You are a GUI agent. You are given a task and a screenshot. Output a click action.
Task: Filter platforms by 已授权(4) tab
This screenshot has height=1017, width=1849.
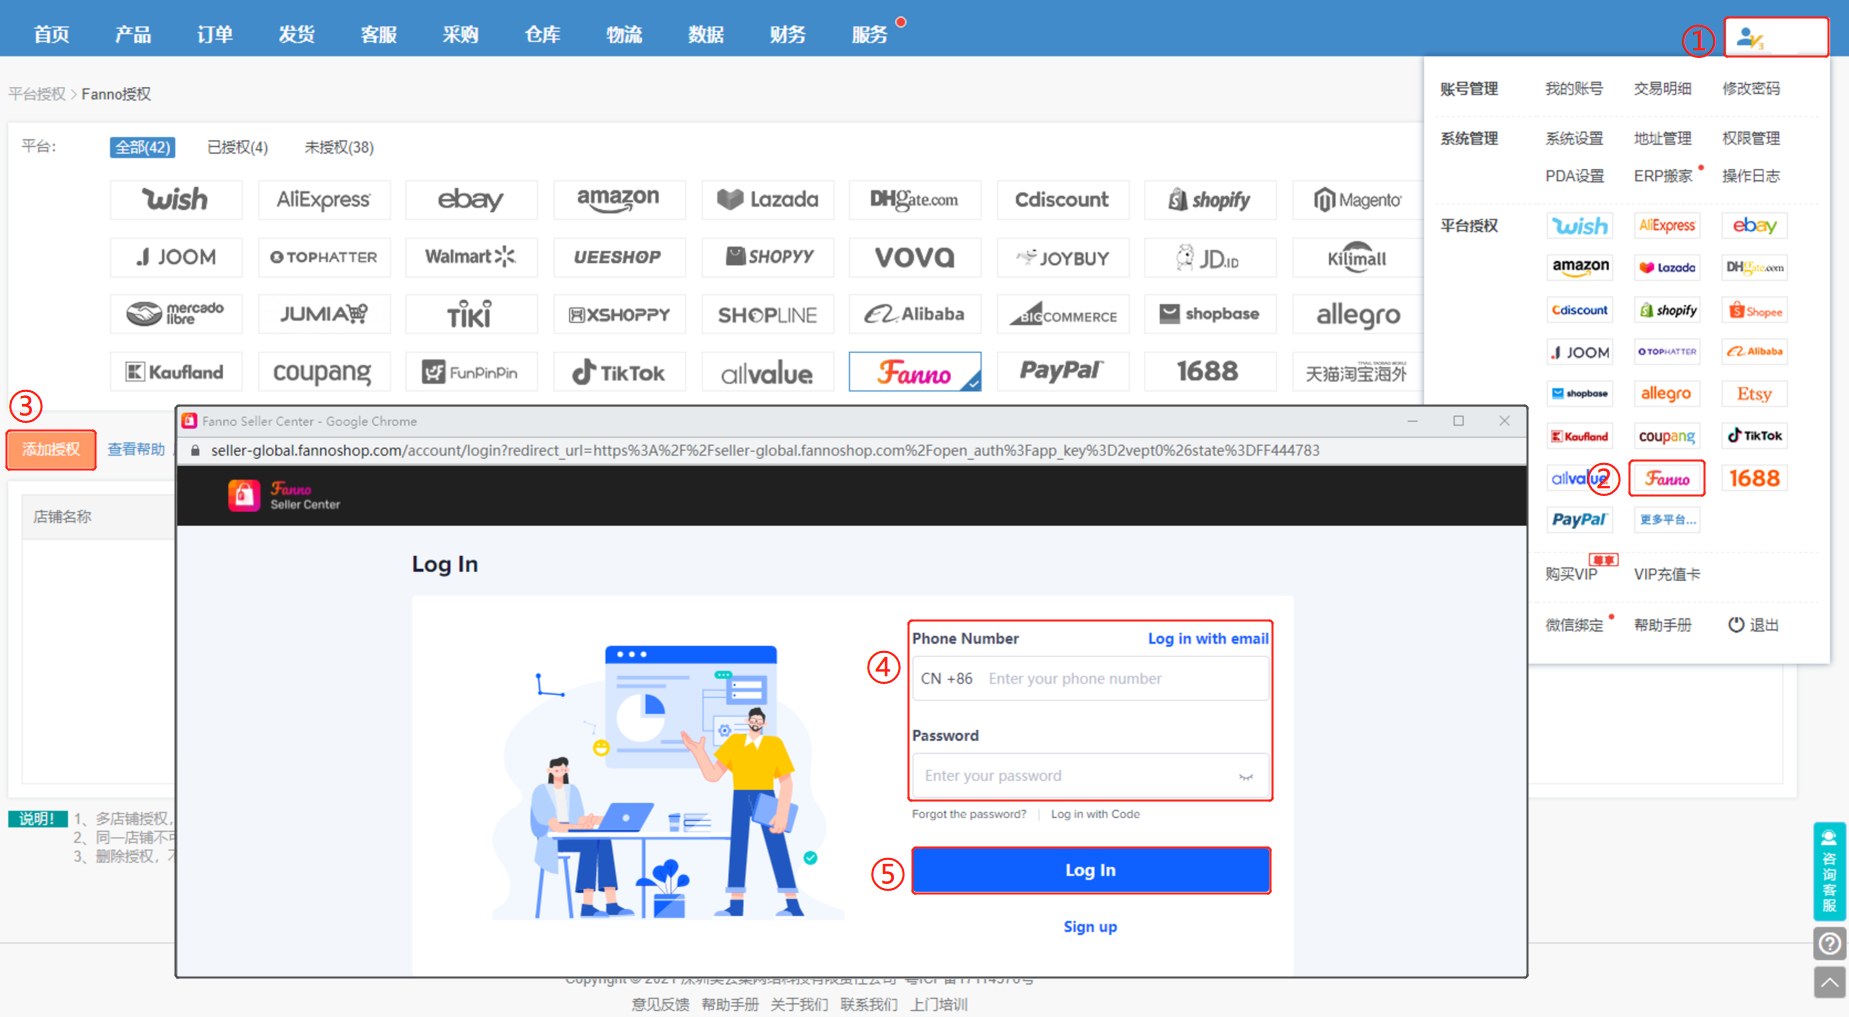tap(237, 147)
